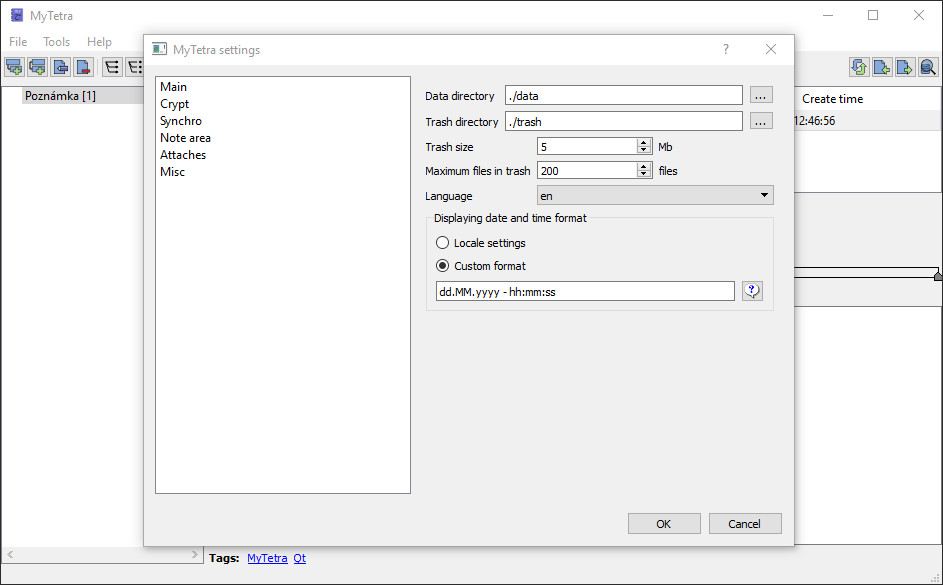Image resolution: width=943 pixels, height=585 pixels.
Task: Click the custom date format text field
Action: (x=585, y=292)
